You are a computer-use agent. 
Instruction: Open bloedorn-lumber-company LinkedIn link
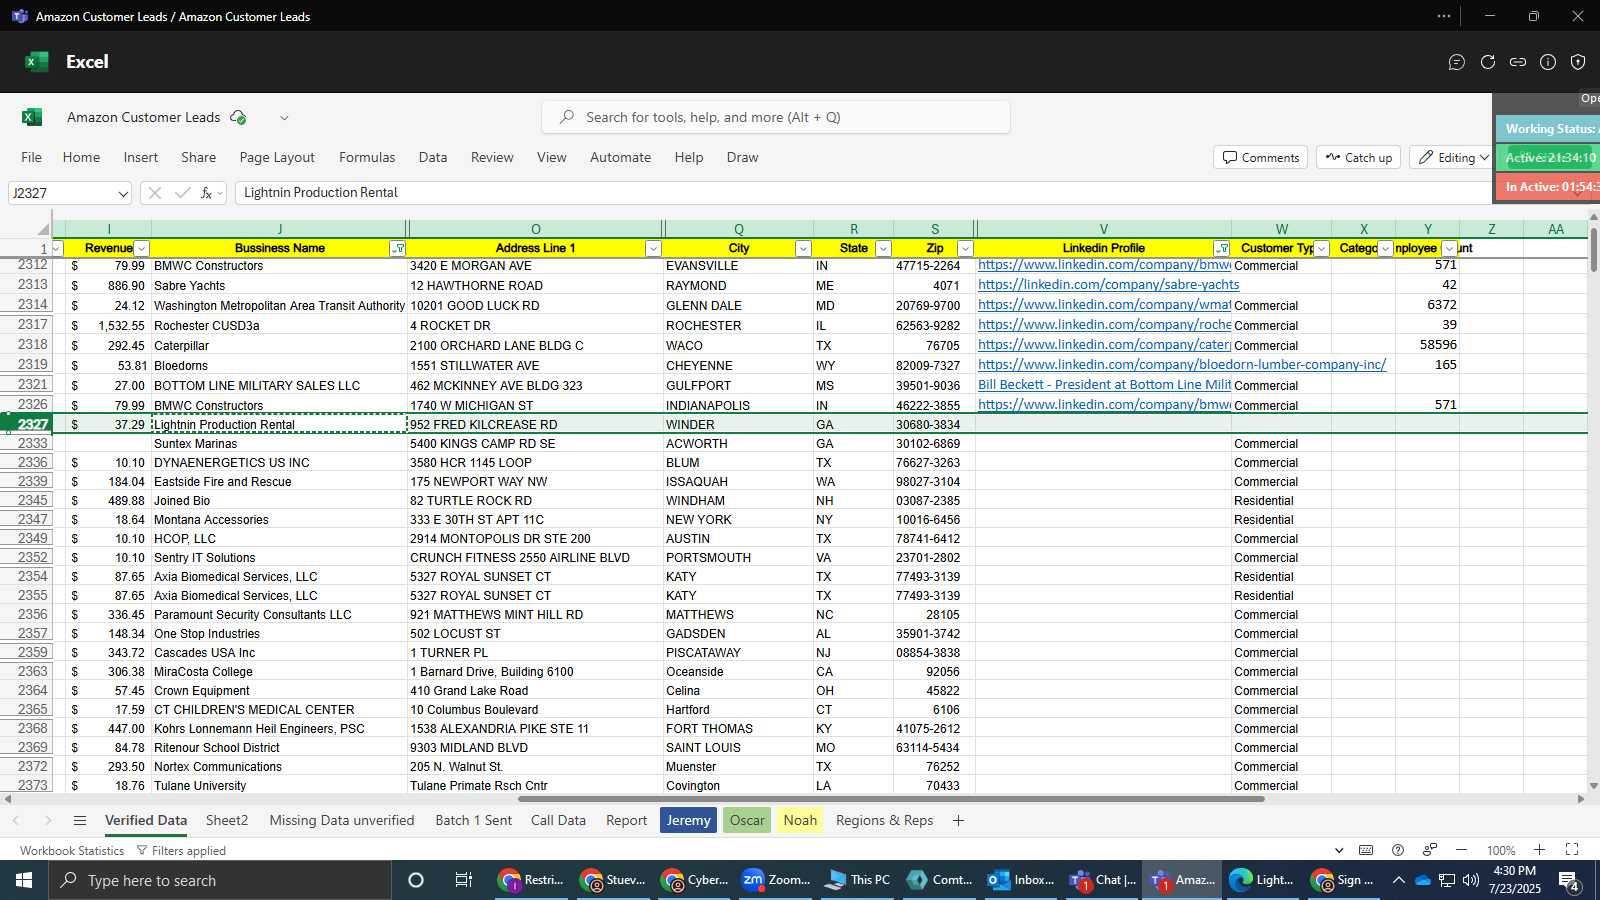click(x=1182, y=365)
